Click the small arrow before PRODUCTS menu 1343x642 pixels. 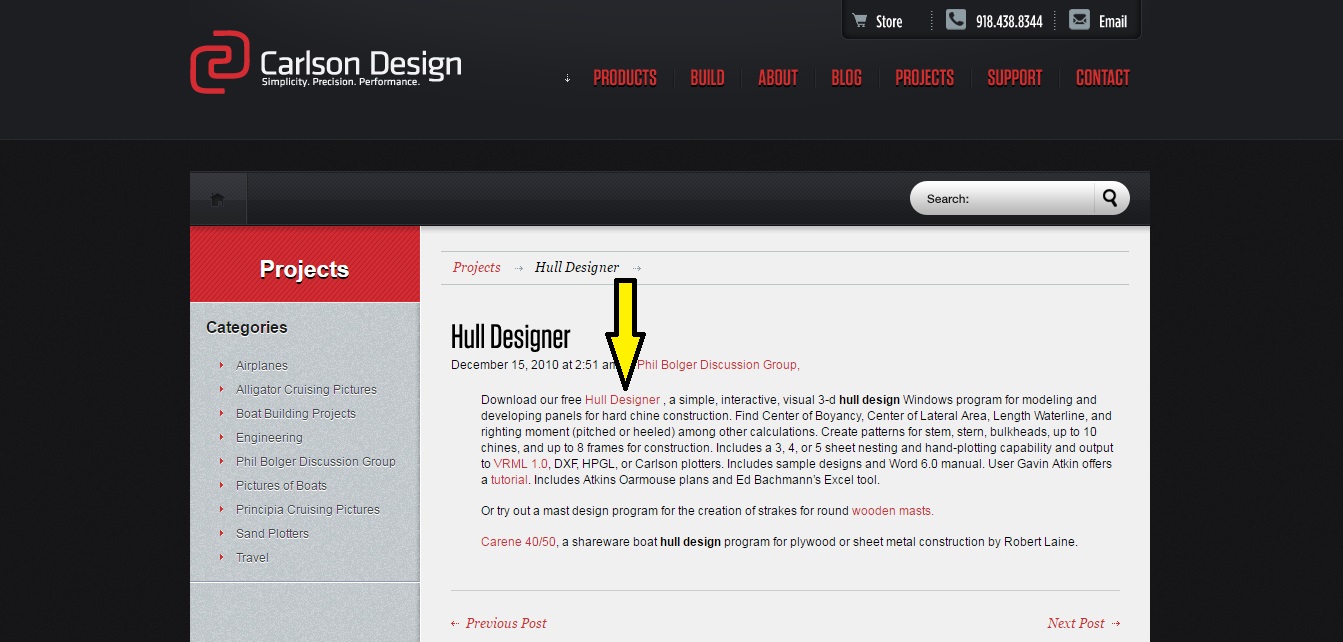567,78
